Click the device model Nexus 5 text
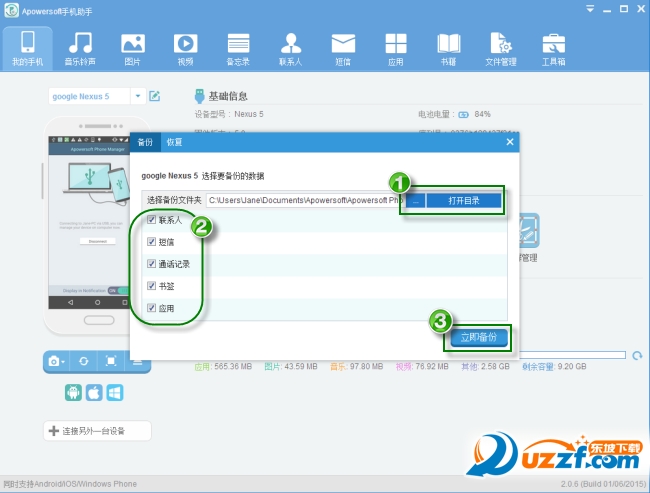650x493 pixels. (249, 114)
